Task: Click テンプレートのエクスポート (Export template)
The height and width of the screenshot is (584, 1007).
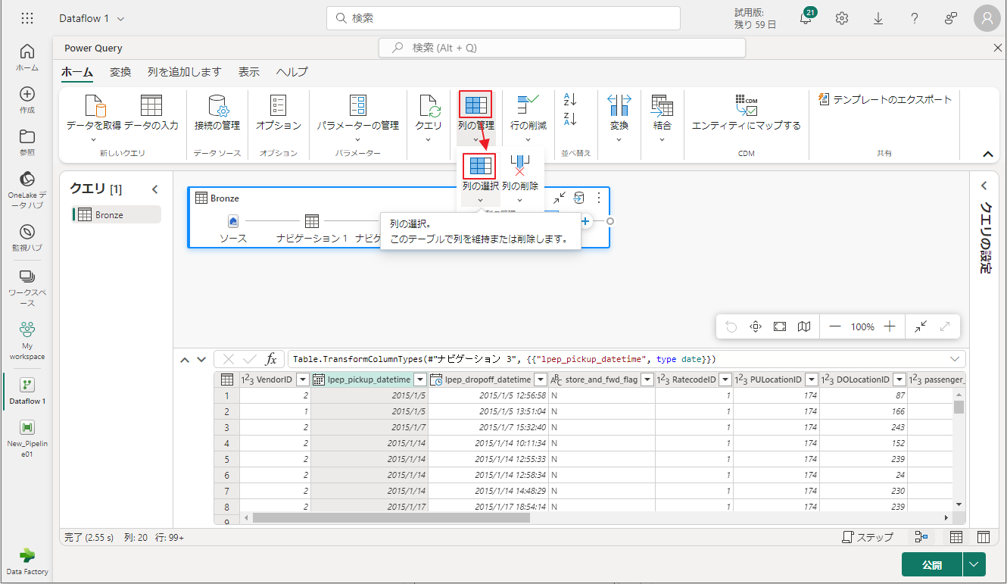Action: tap(885, 100)
